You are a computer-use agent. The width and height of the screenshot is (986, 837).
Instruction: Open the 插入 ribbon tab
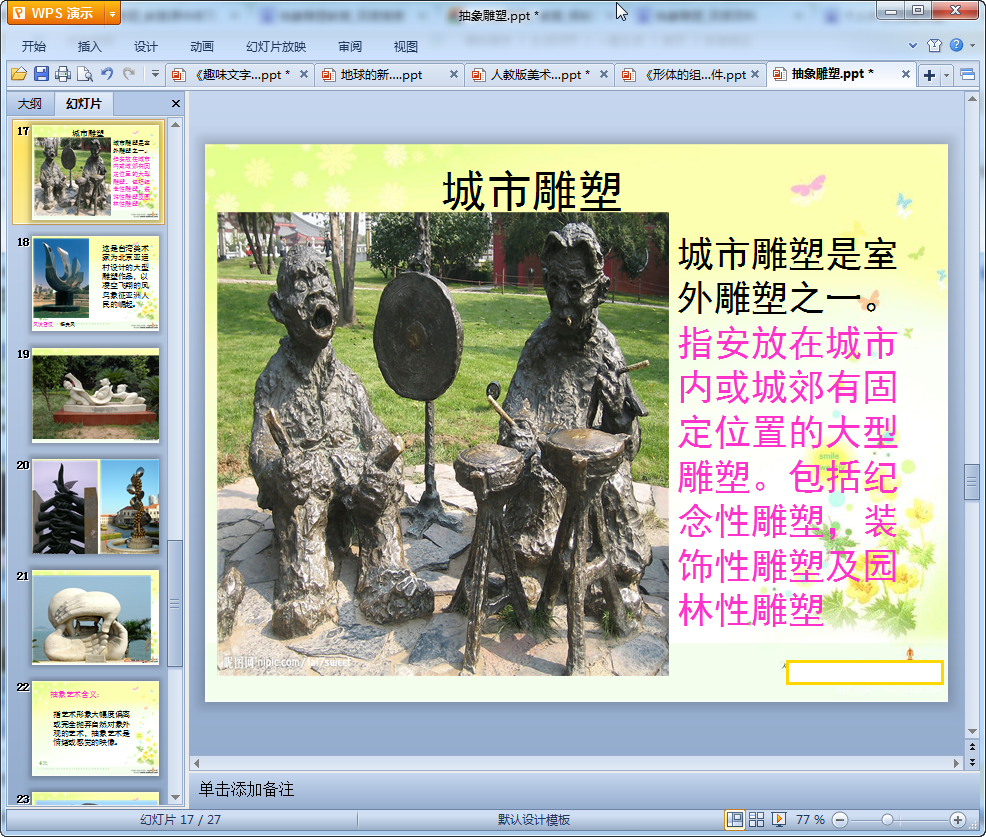coord(89,46)
